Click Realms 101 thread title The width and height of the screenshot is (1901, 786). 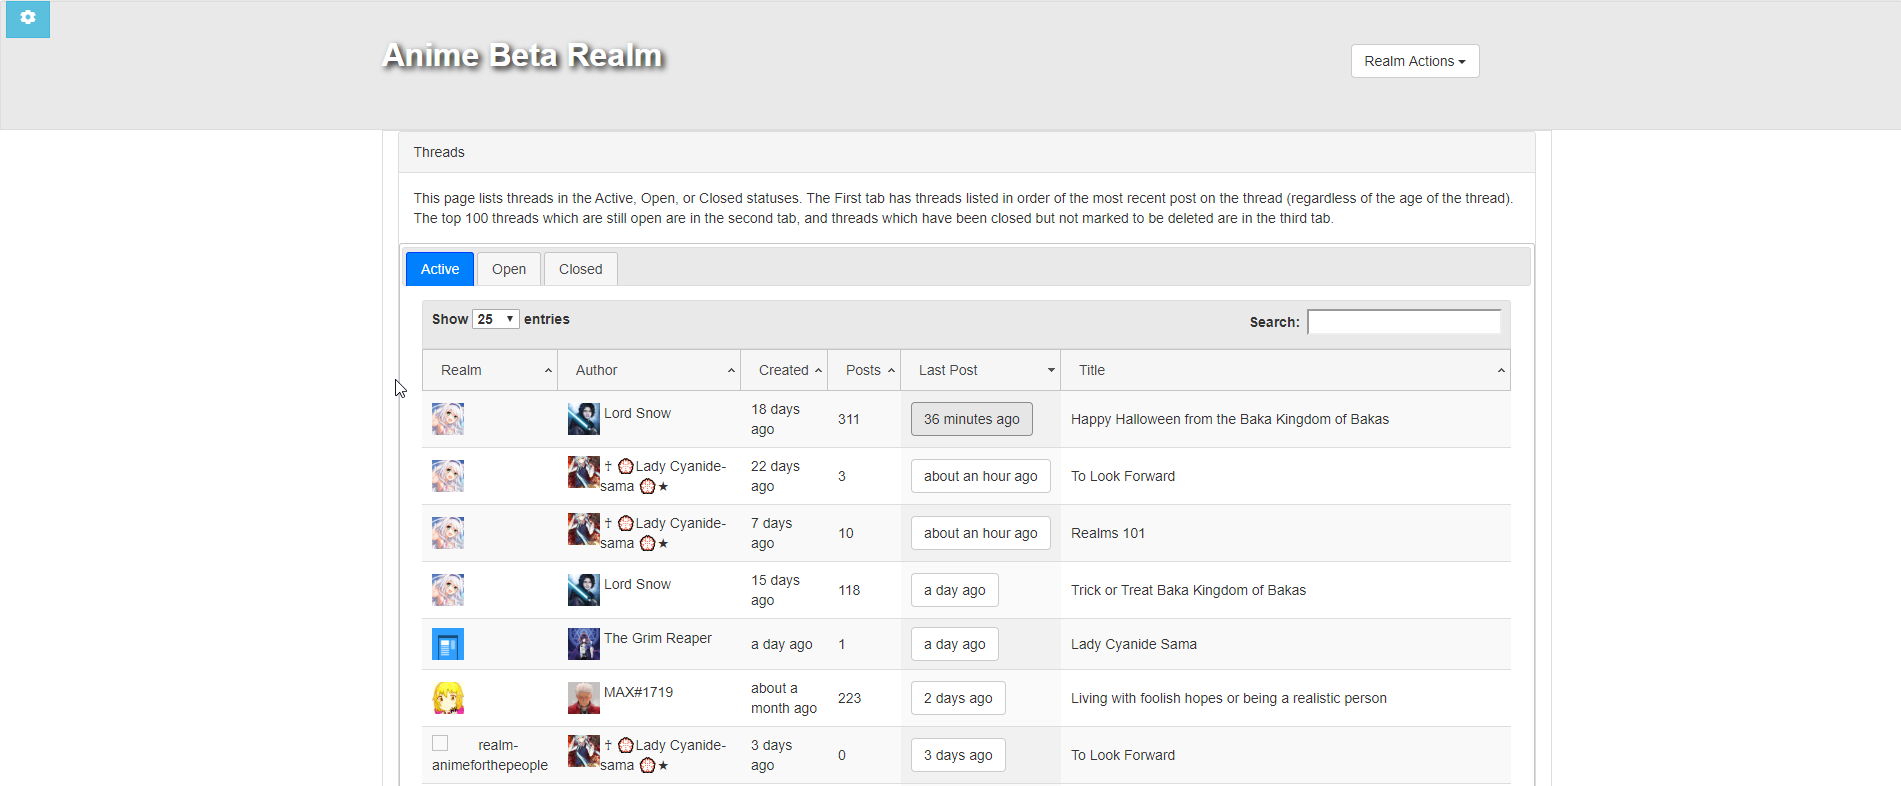1108,533
